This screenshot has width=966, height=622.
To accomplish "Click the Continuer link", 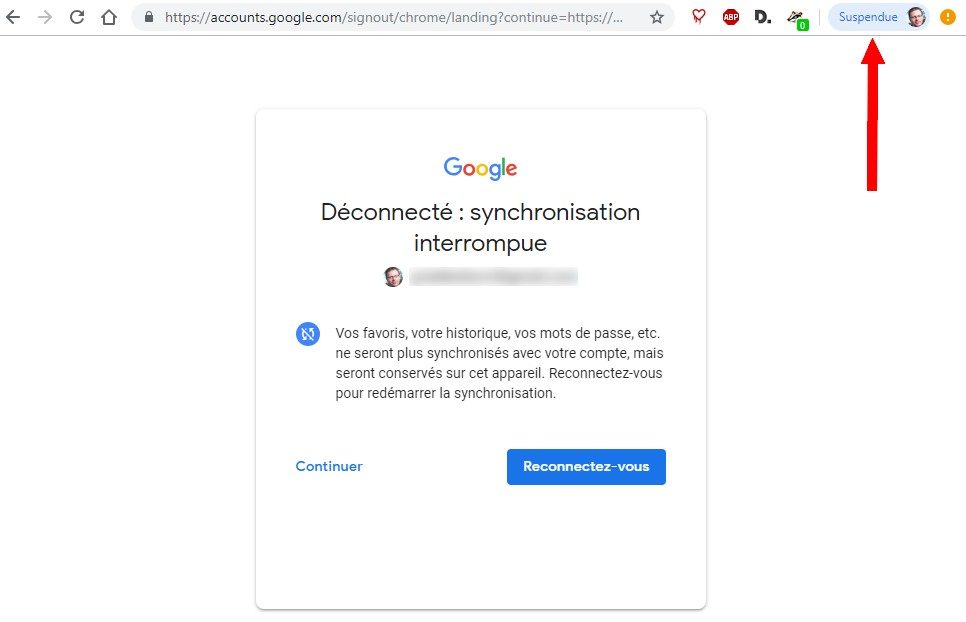I will pos(329,466).
